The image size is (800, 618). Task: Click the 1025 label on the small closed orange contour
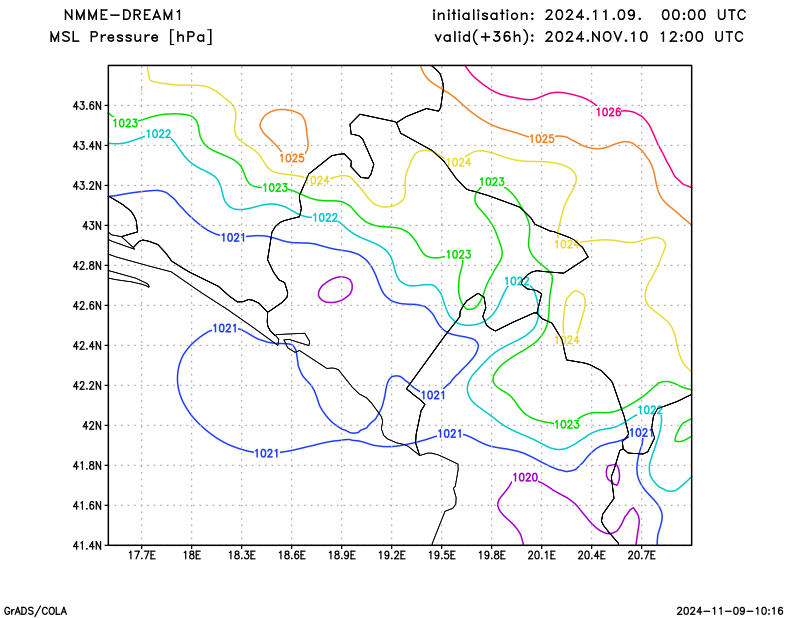(292, 158)
